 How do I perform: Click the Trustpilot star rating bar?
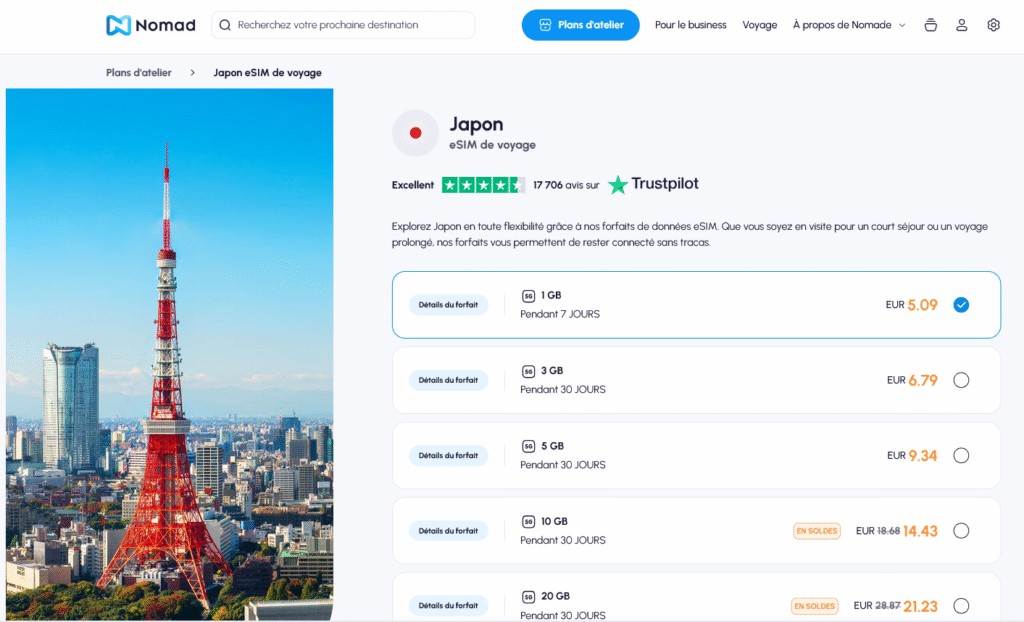483,184
